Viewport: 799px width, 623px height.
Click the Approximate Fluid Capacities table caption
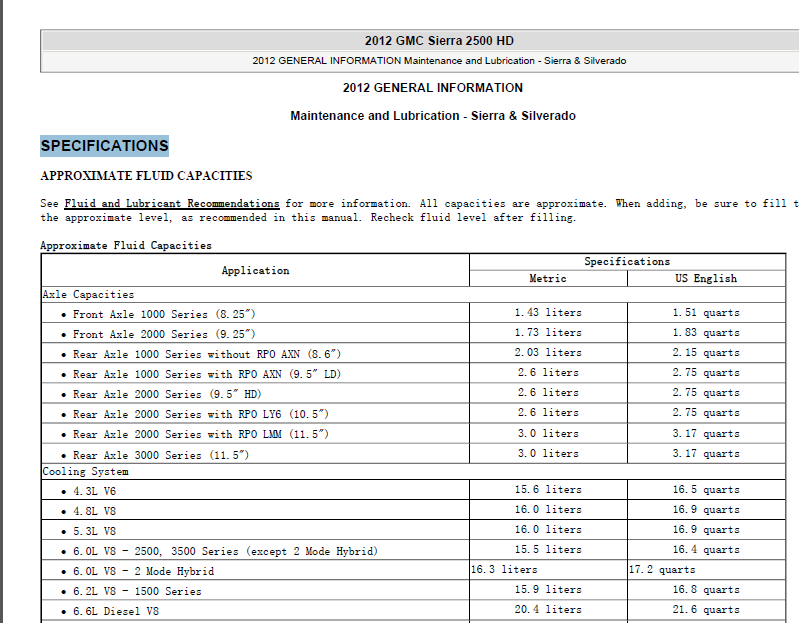click(126, 246)
